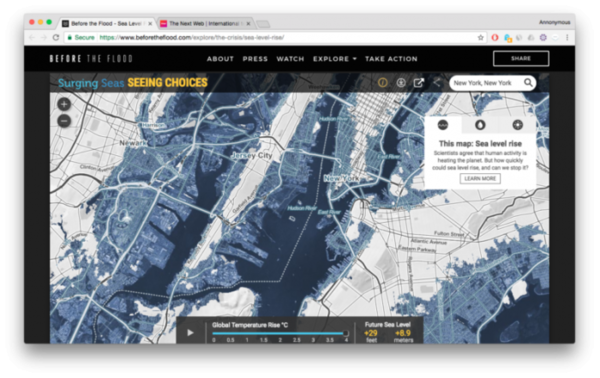600x378 pixels.
Task: Select the plus circle tab in panel
Action: tap(517, 125)
